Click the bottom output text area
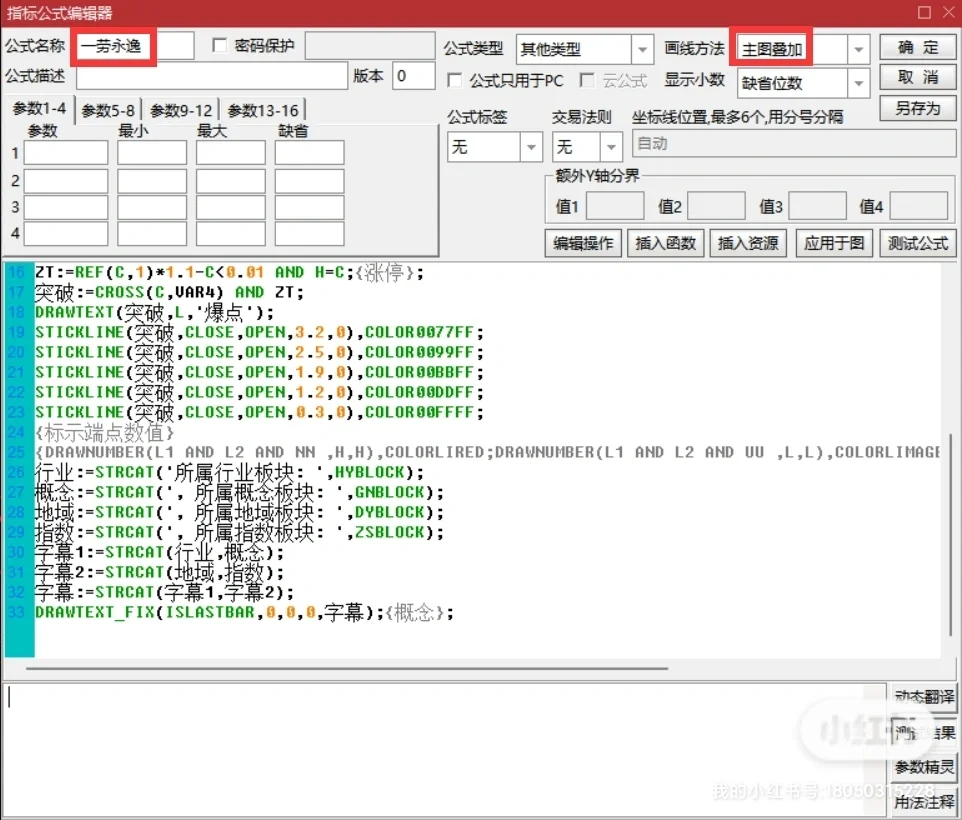 (445, 748)
